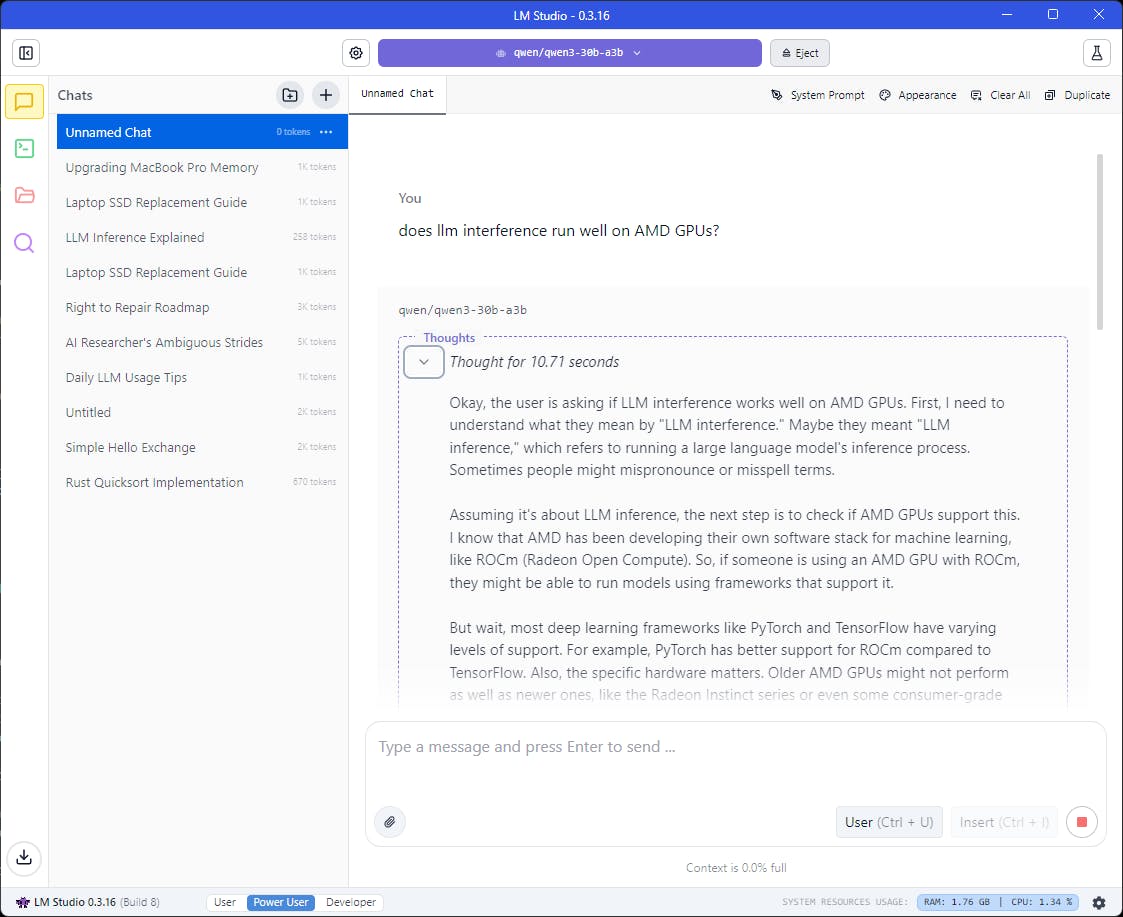Screen dimensions: 1123x917
Task: Open the Developer terminal sidebar icon
Action: 24,148
